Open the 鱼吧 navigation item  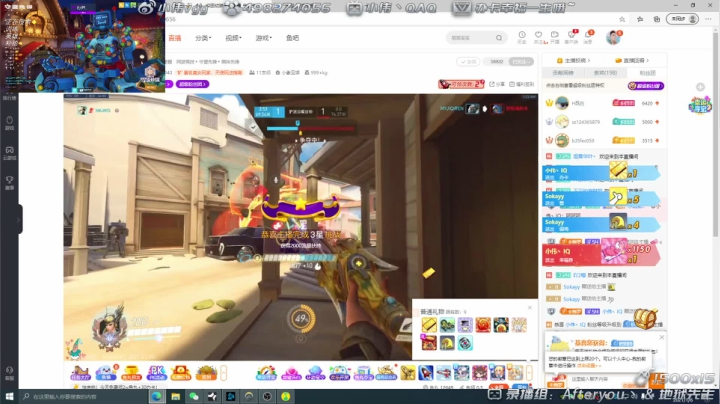(x=292, y=38)
